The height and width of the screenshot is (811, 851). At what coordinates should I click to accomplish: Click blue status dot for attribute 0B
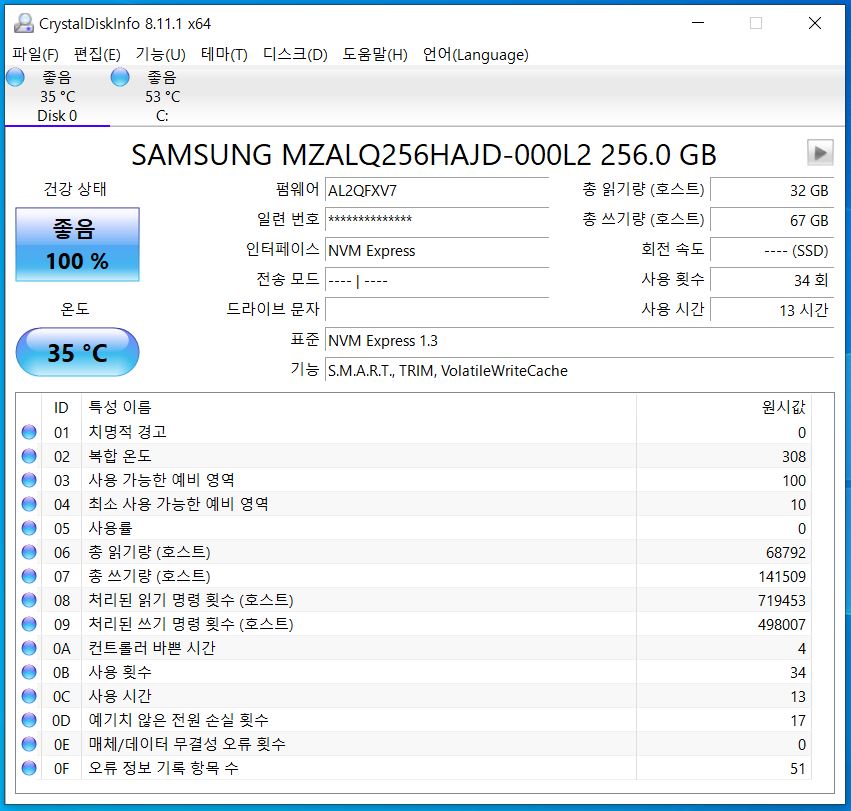pyautogui.click(x=29, y=672)
